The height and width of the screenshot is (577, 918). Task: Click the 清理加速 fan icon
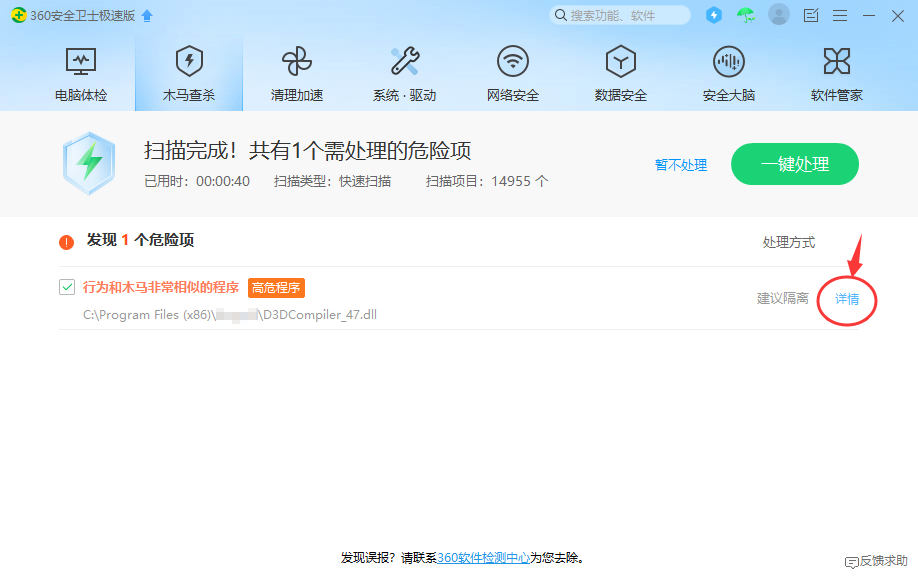click(x=297, y=62)
